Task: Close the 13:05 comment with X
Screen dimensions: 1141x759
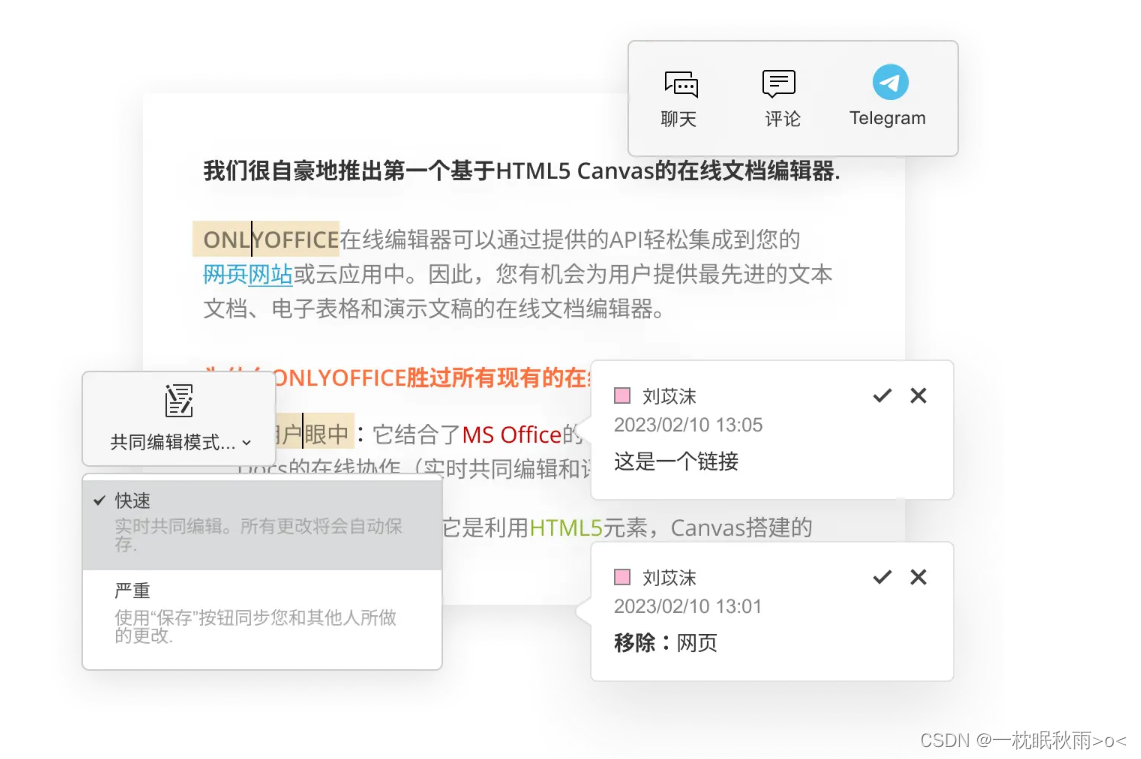Action: click(918, 395)
